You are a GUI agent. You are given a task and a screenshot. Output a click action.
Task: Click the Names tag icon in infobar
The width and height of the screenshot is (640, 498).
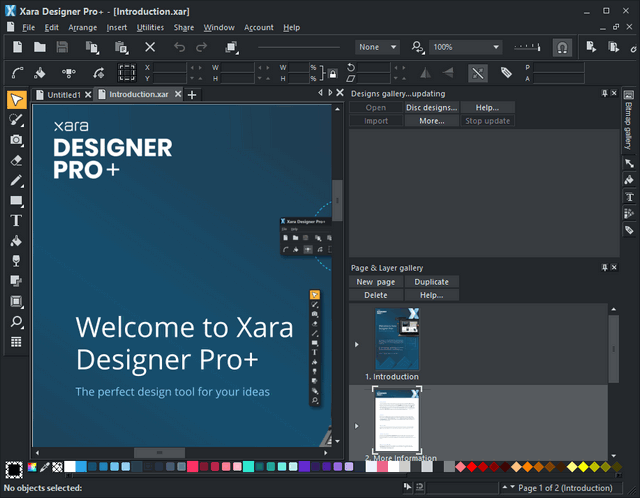[x=506, y=73]
